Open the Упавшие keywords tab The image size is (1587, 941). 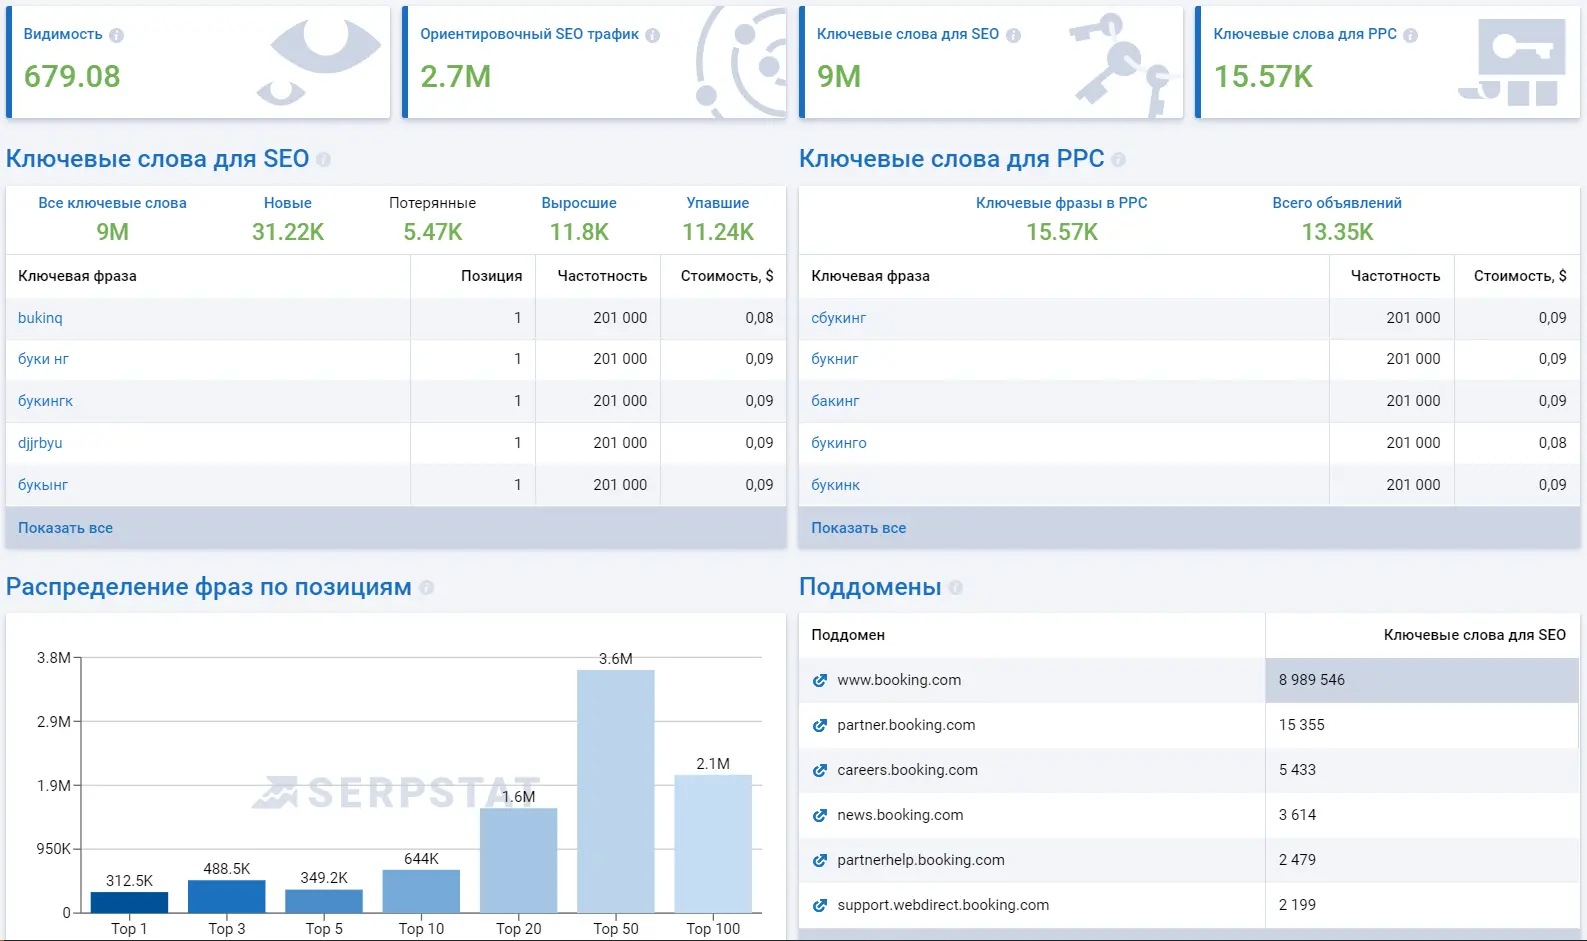717,203
